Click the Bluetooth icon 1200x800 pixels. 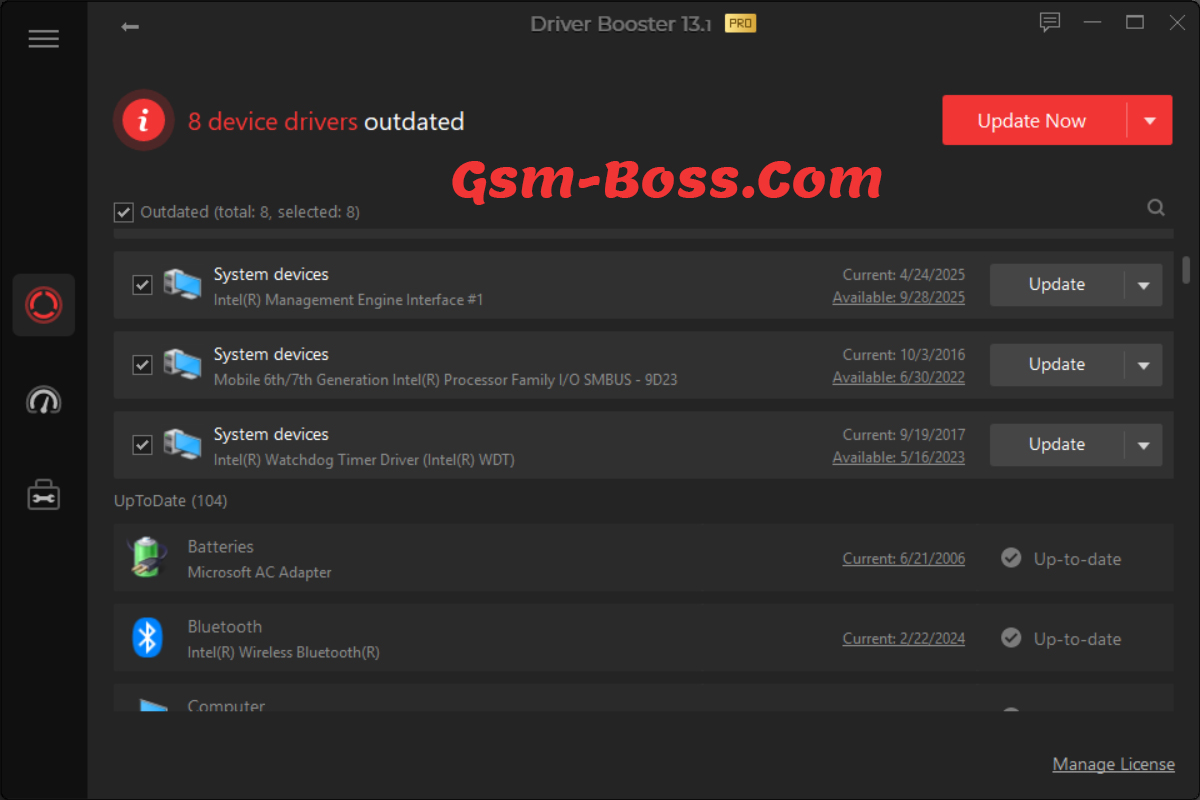(x=147, y=638)
